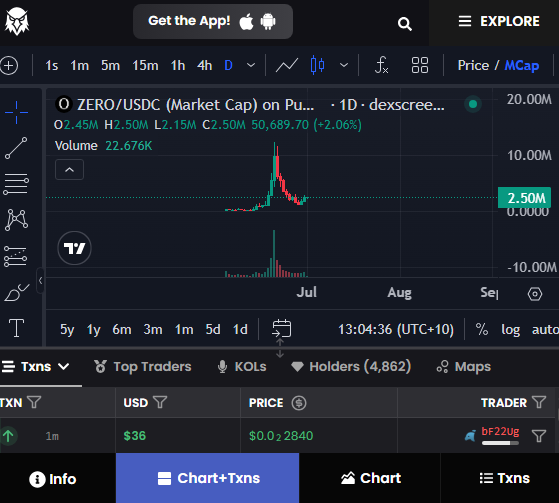The width and height of the screenshot is (559, 503).
Task: Click the 13:04:36 (UTC+10) timezone clock
Action: tap(396, 329)
